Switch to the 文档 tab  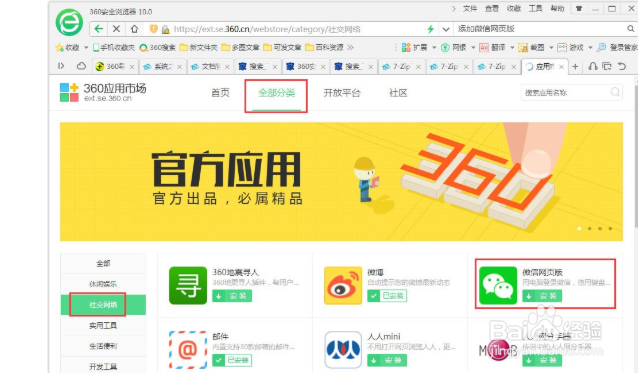210,66
